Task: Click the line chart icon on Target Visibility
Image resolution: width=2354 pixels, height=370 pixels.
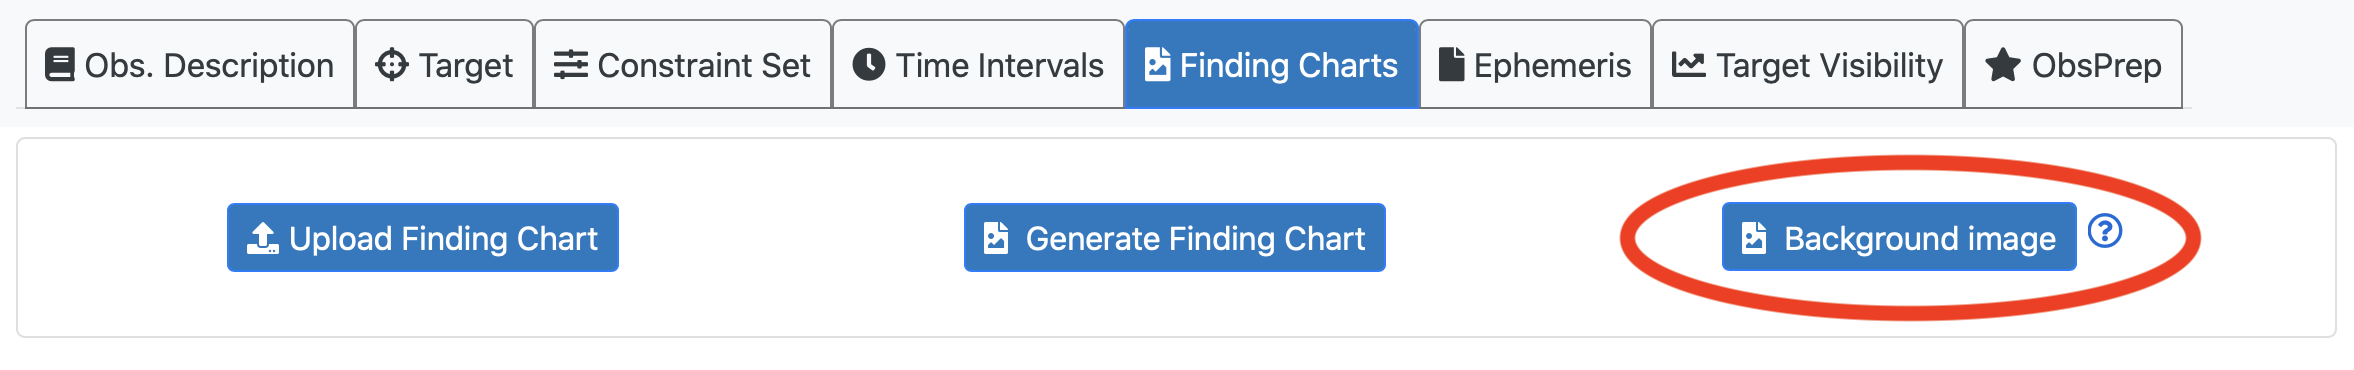Action: pyautogui.click(x=1688, y=65)
